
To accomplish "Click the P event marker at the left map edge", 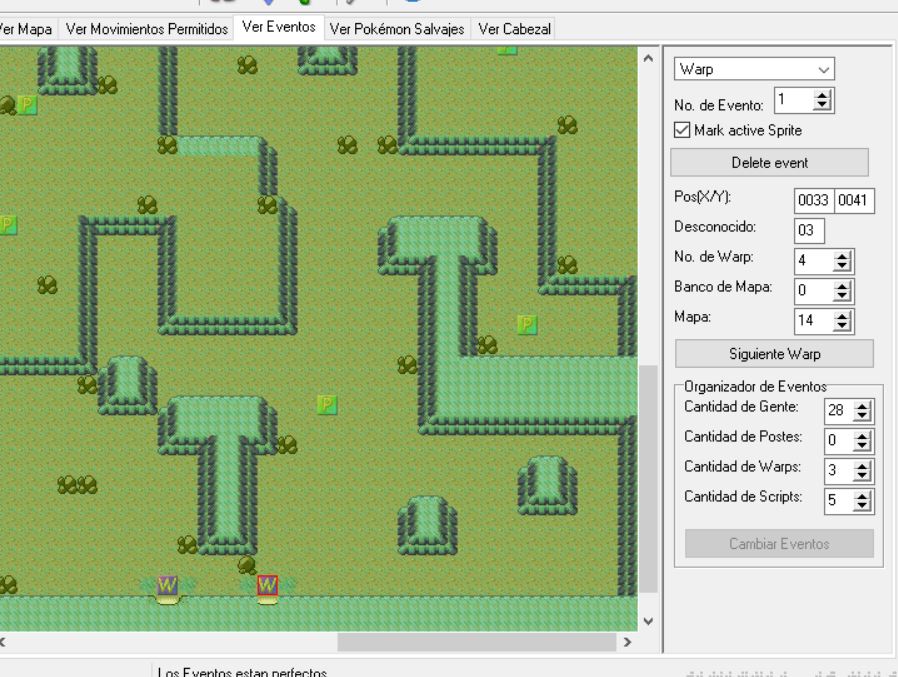I will tap(7, 224).
